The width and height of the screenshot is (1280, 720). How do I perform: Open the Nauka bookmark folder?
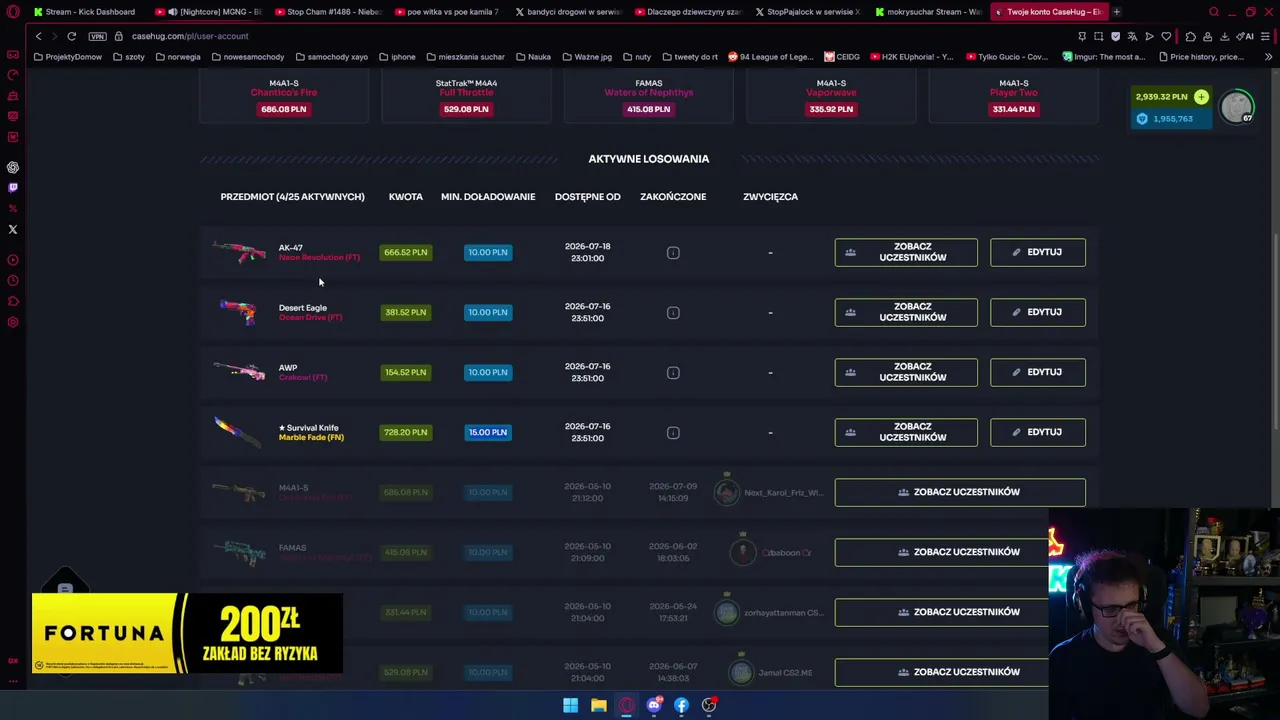point(533,57)
